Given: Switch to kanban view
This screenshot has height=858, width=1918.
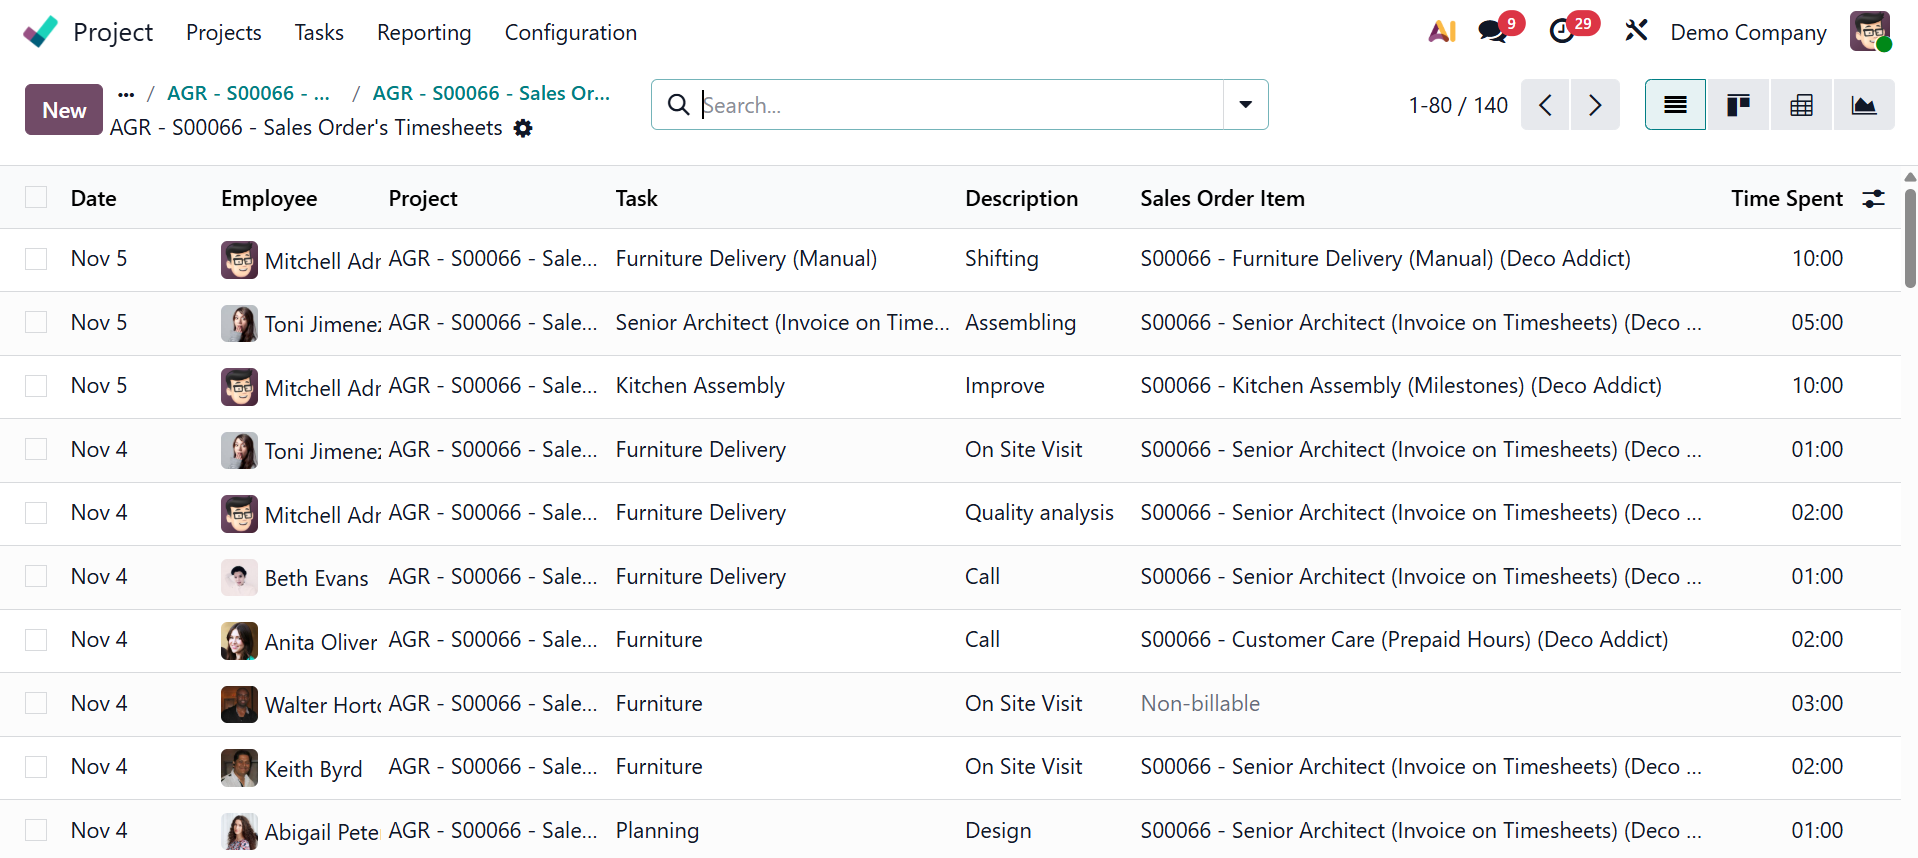Looking at the screenshot, I should [1738, 105].
